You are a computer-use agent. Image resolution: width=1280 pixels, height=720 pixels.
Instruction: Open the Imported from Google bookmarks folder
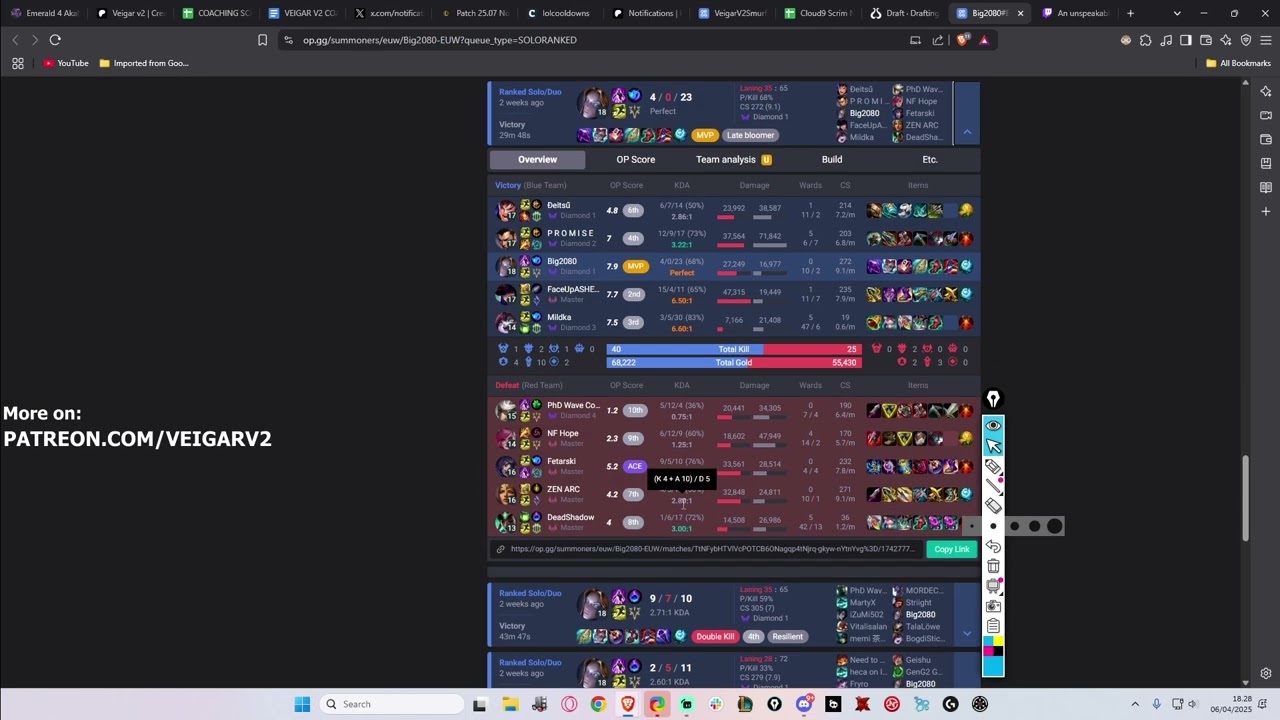[144, 63]
